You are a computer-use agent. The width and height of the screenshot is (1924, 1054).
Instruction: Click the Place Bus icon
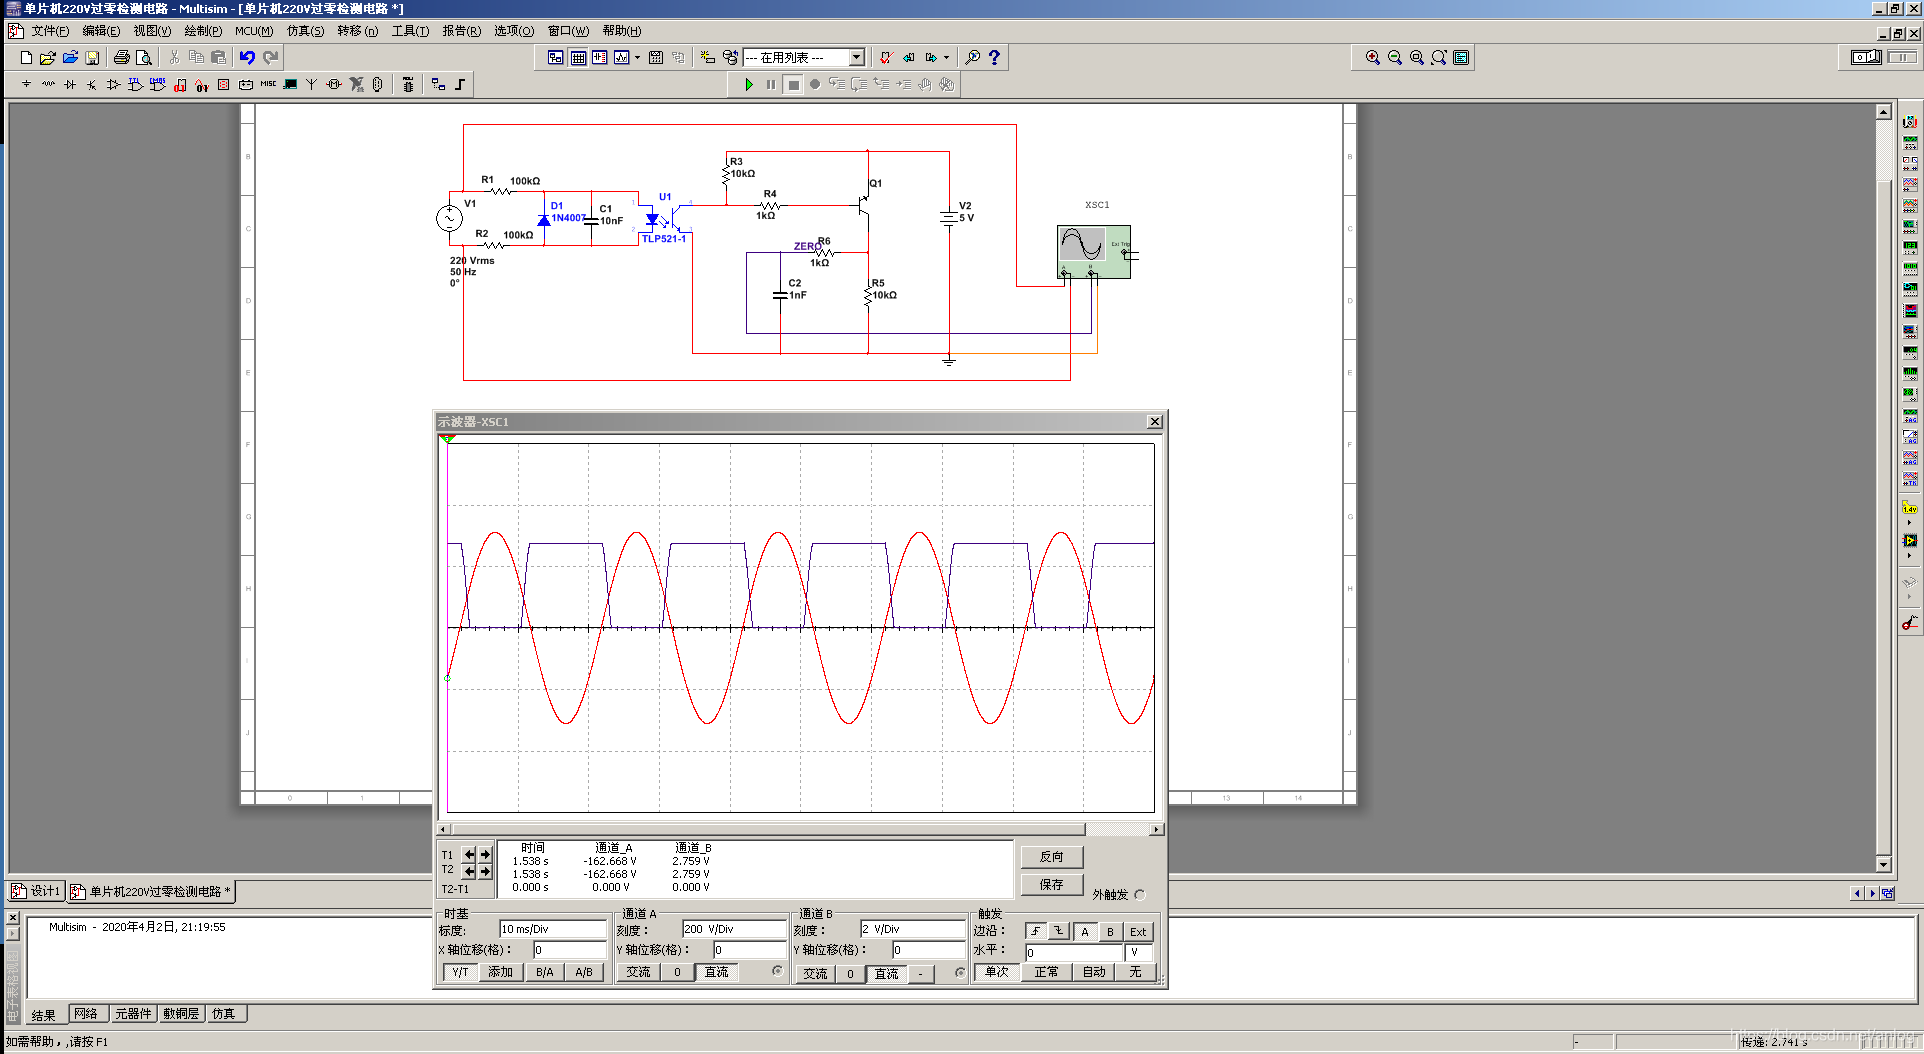[x=460, y=85]
